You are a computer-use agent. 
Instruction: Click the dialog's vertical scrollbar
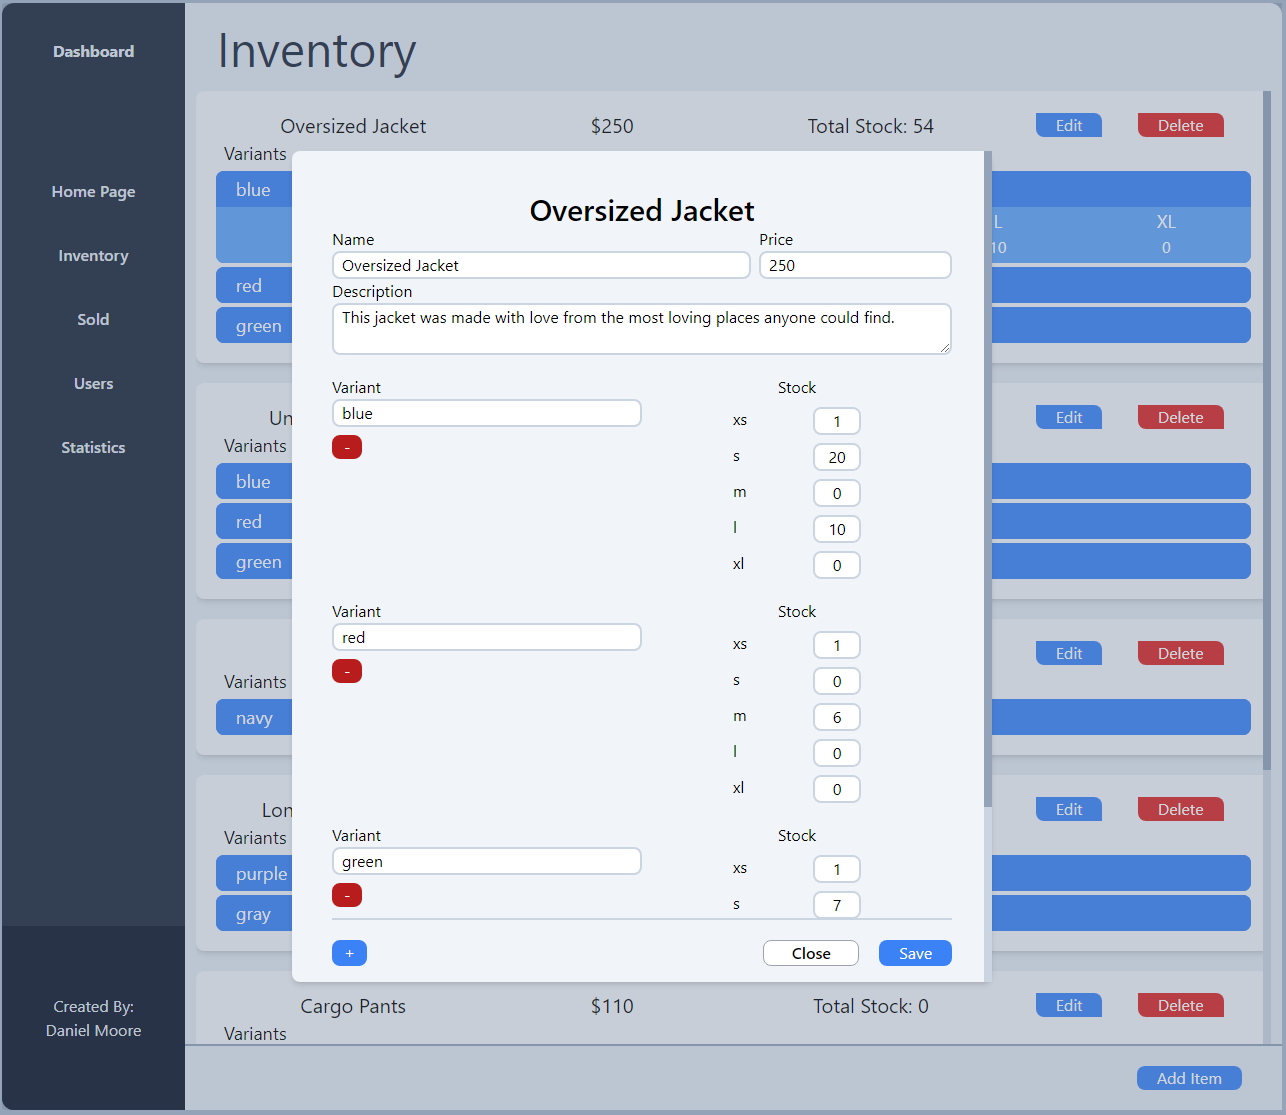(x=988, y=480)
